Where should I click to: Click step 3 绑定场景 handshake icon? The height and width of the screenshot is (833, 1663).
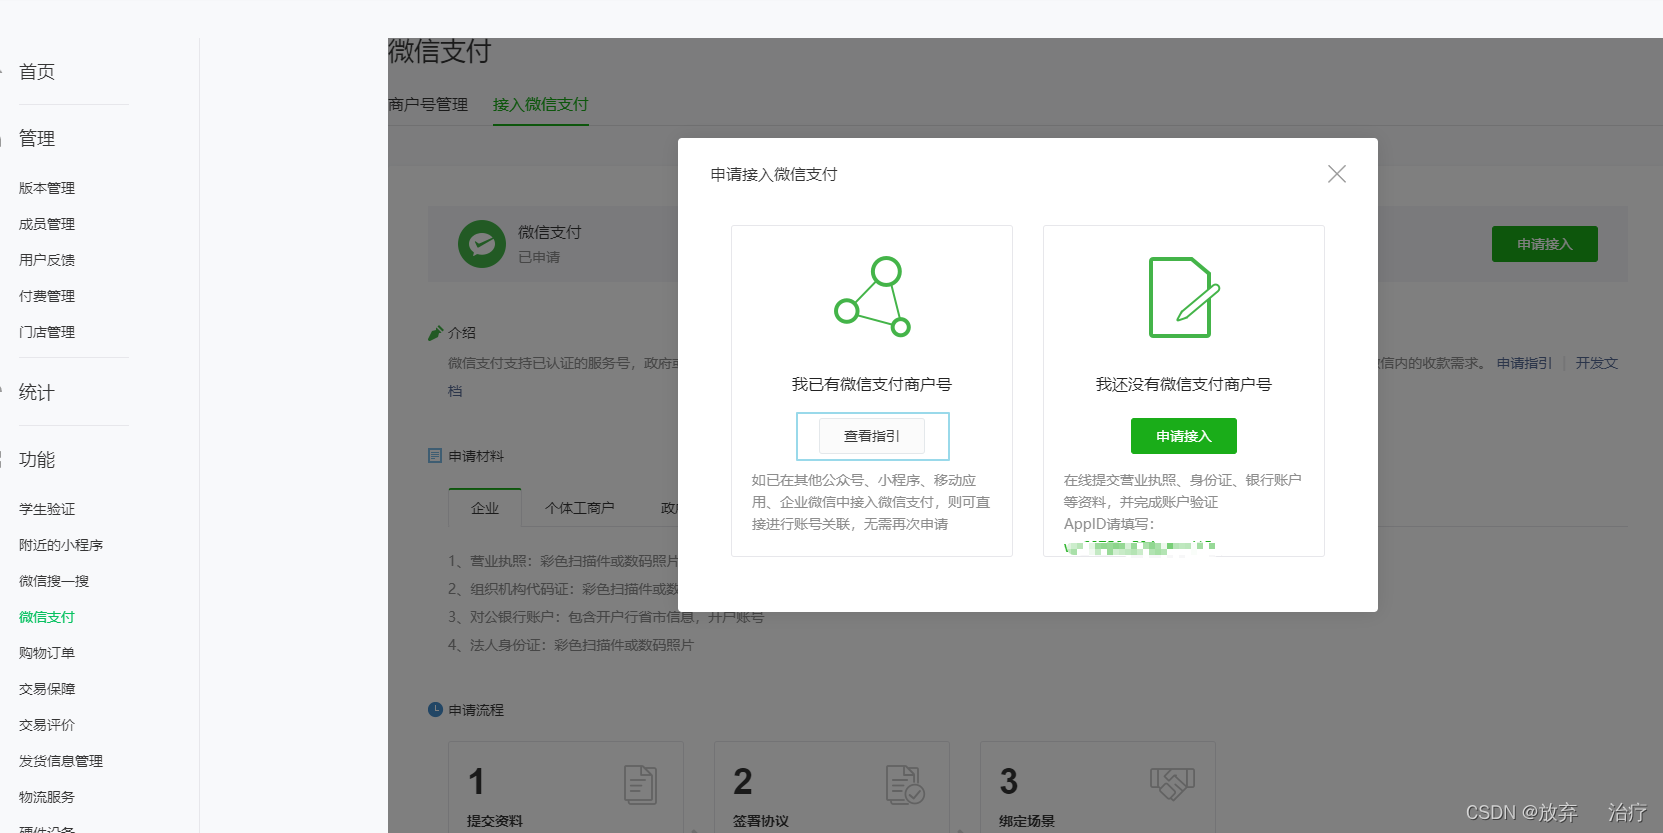pos(1172,783)
